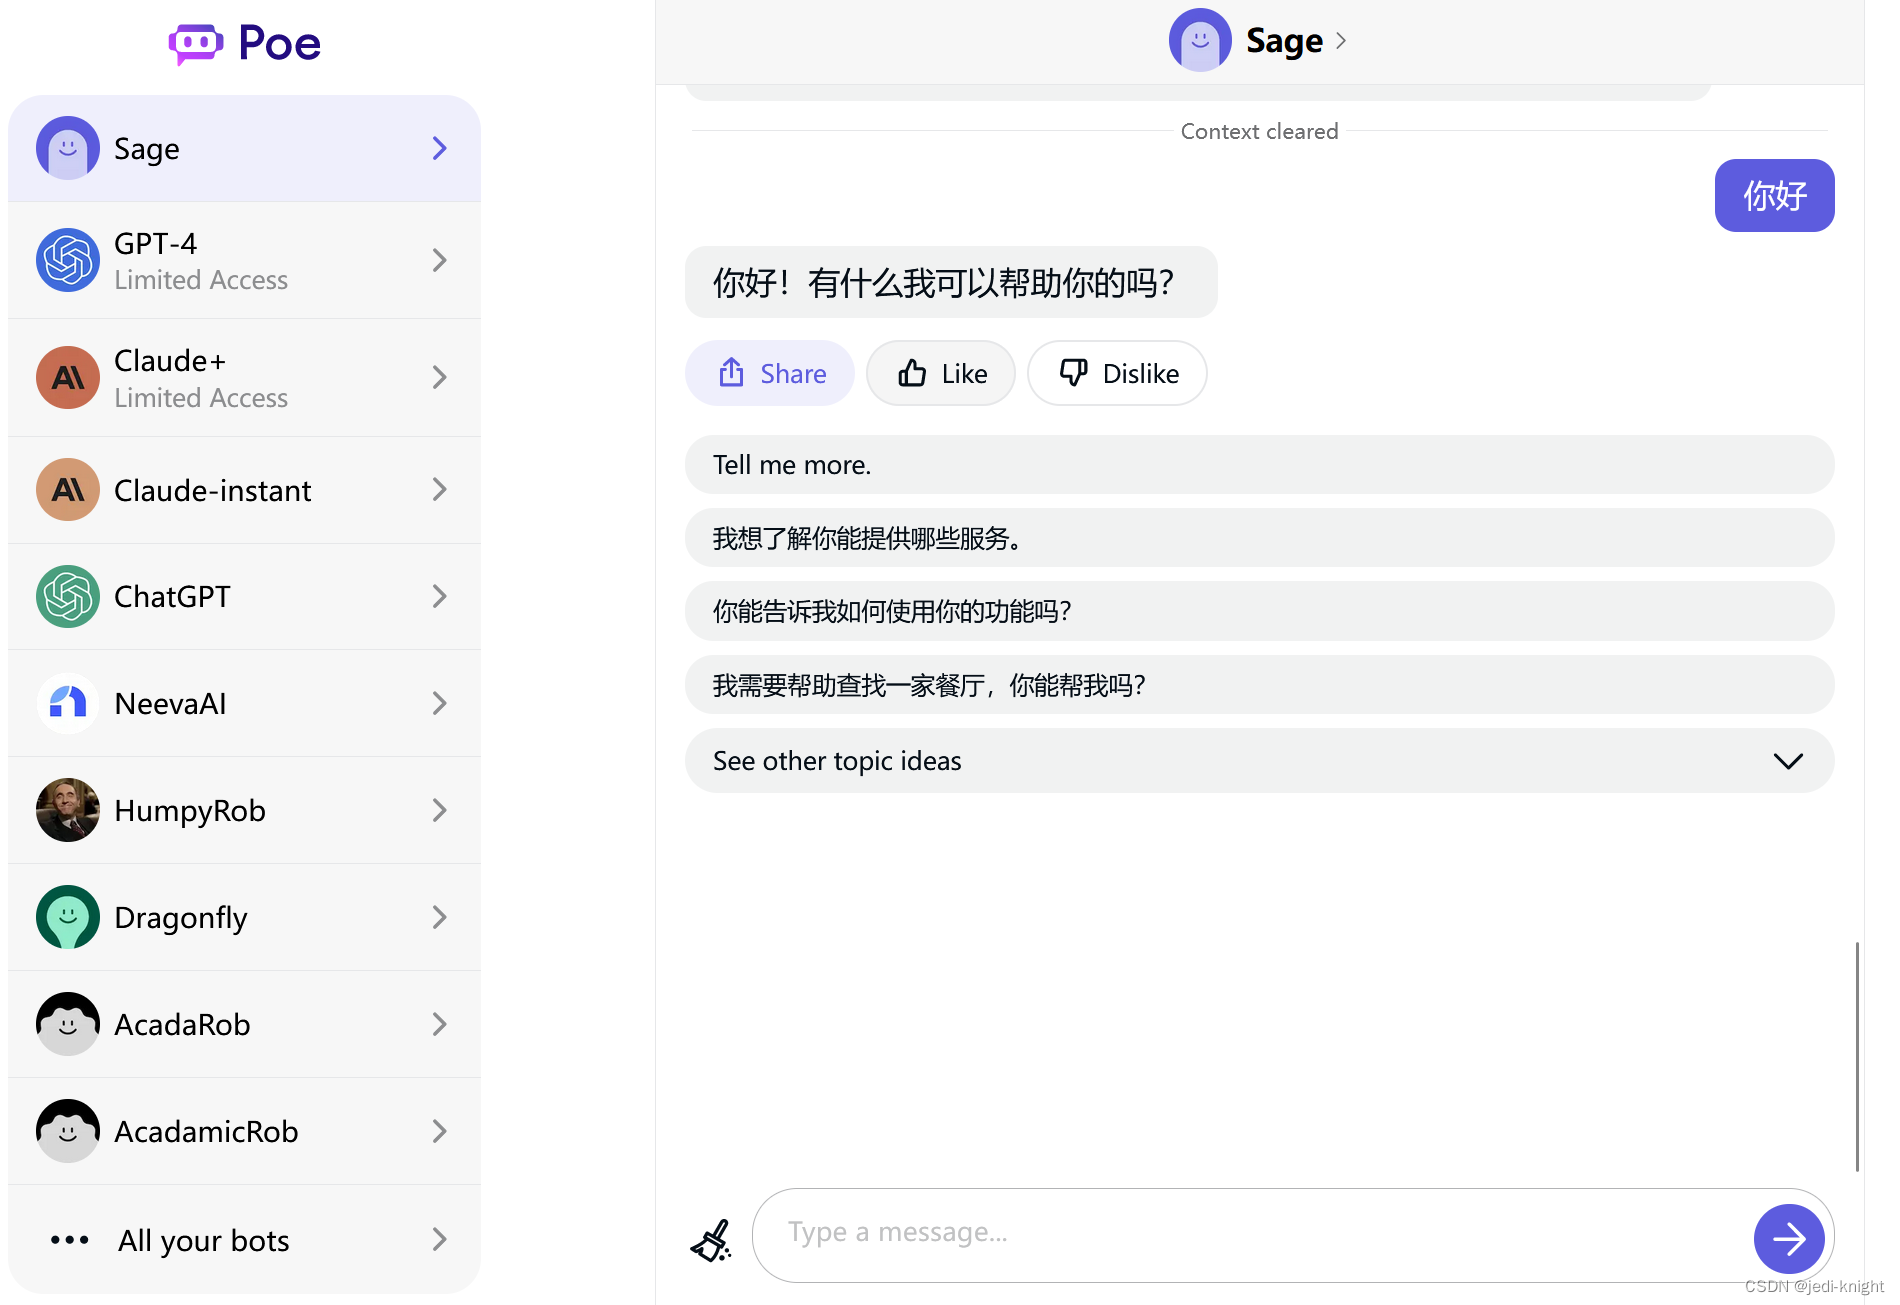
Task: Open Sage details via the header chevron
Action: click(1341, 41)
